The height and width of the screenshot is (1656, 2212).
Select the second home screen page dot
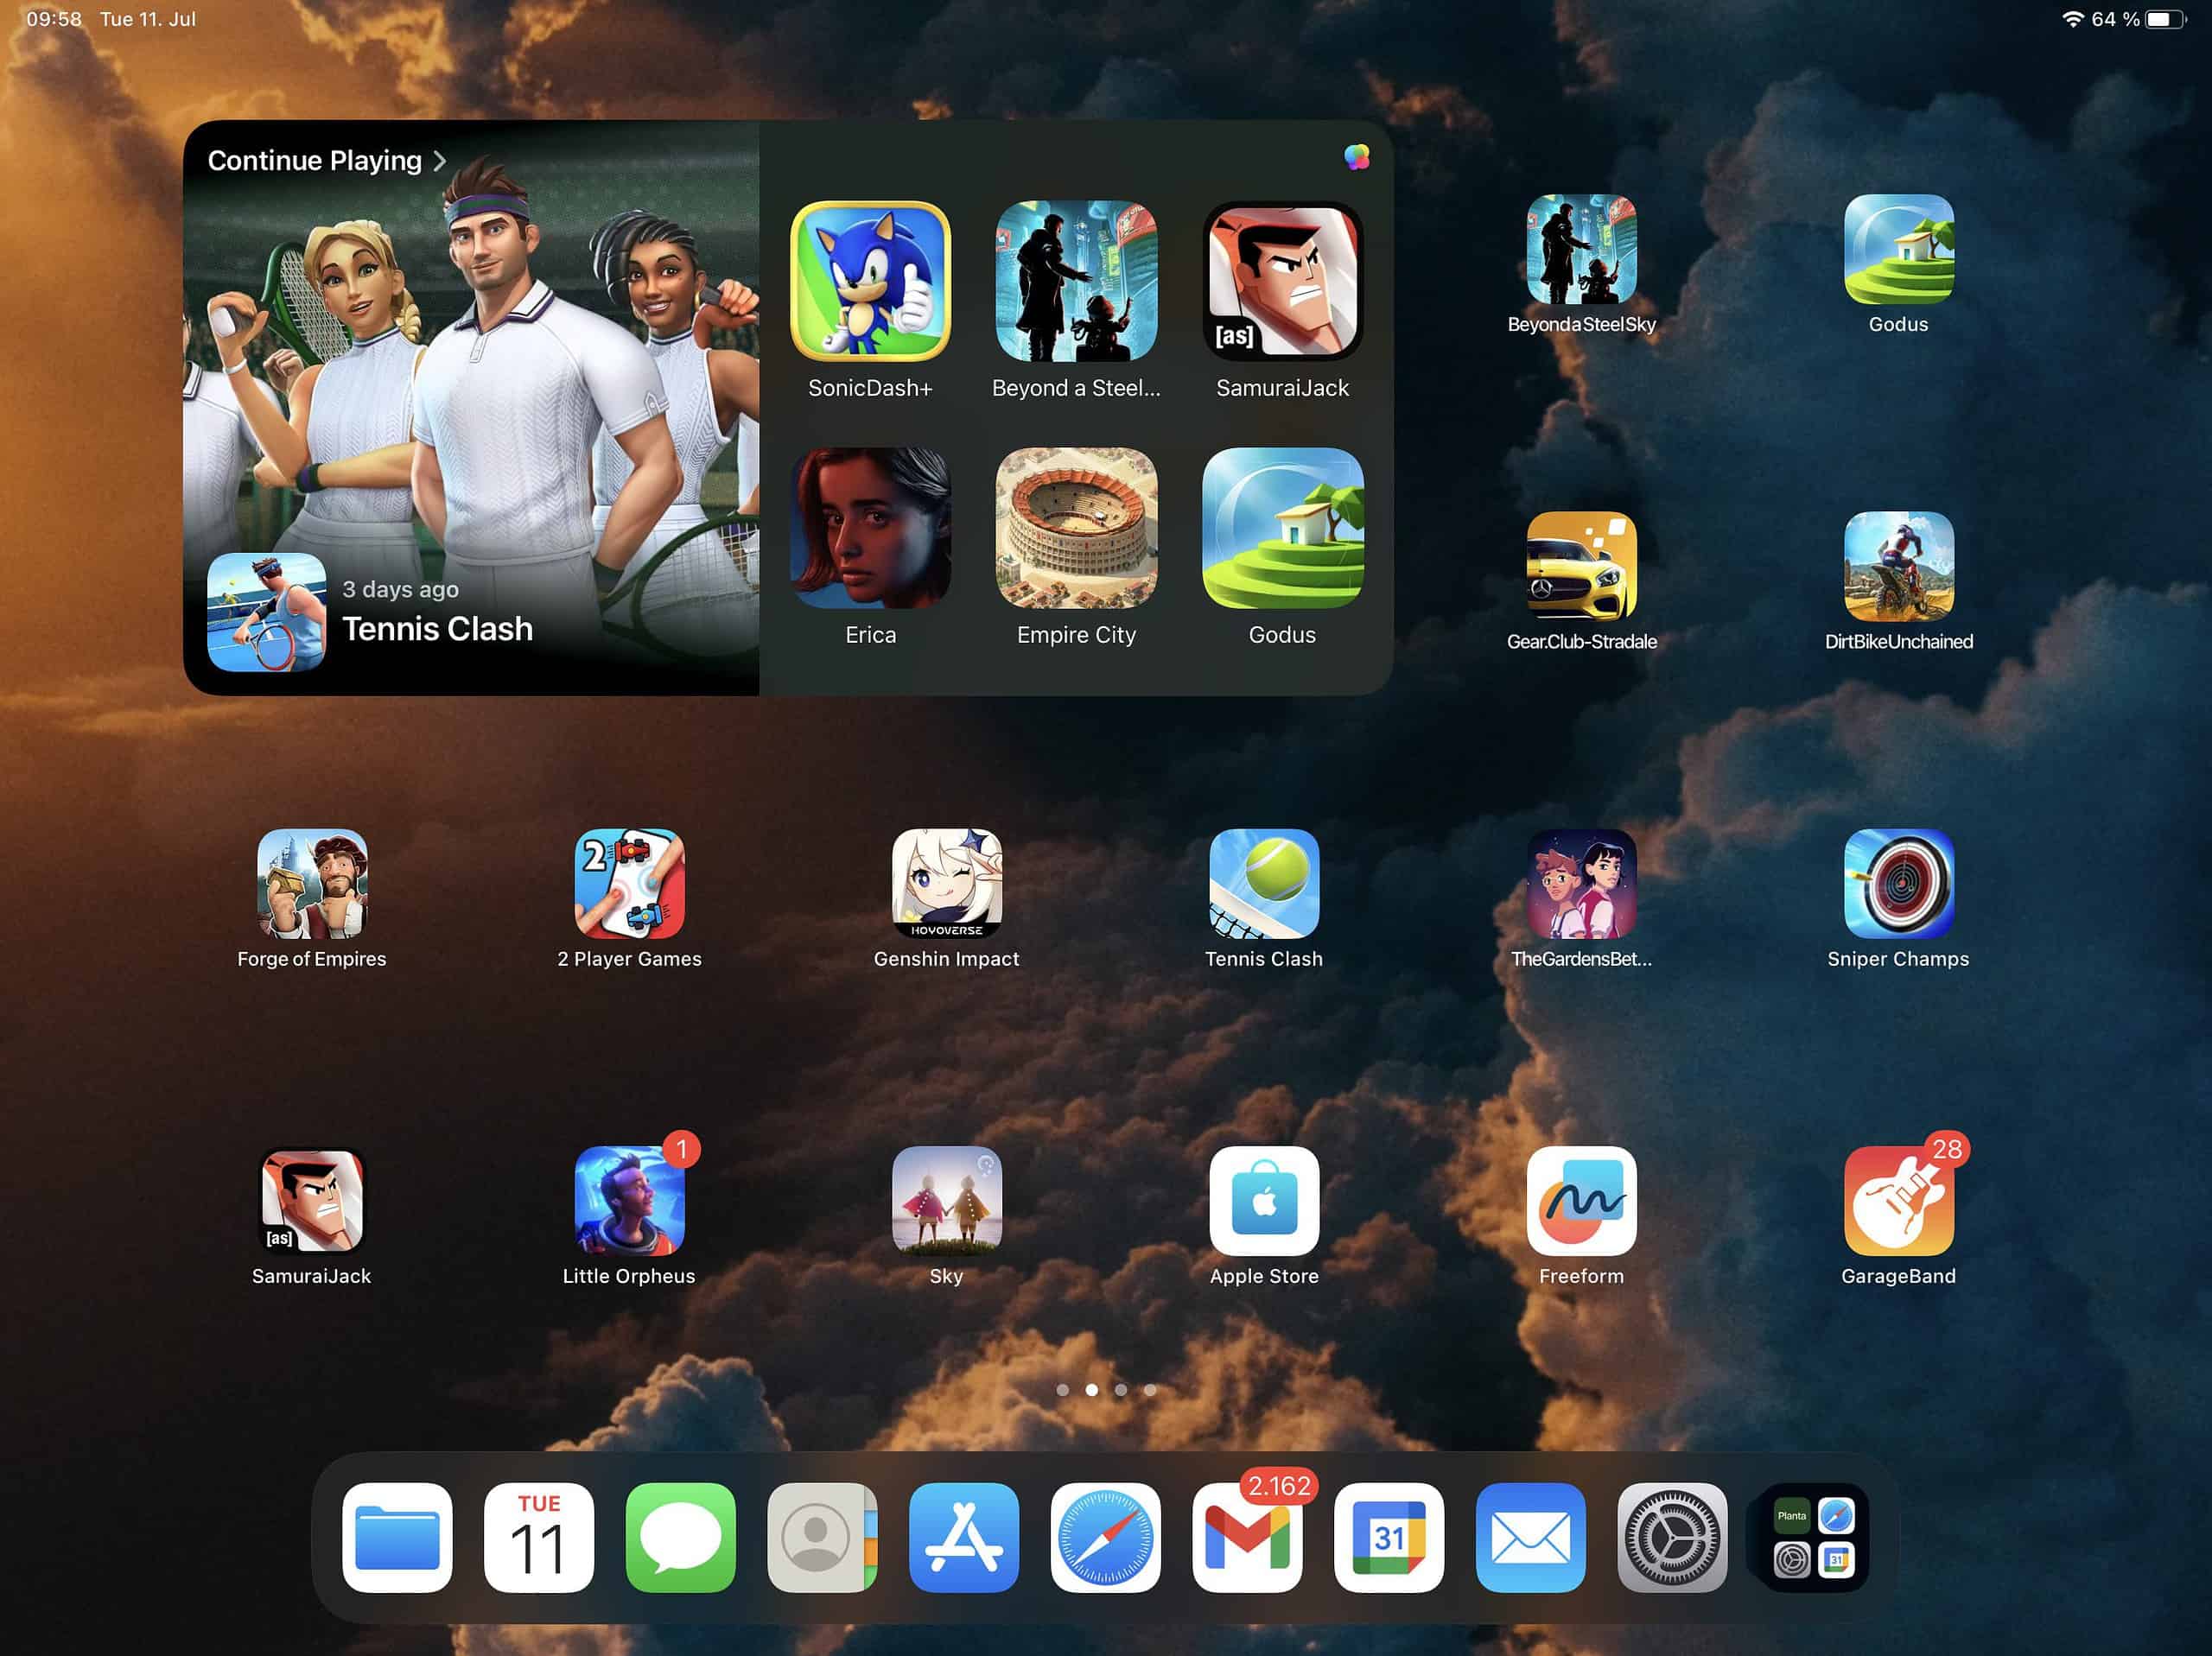(1091, 1390)
